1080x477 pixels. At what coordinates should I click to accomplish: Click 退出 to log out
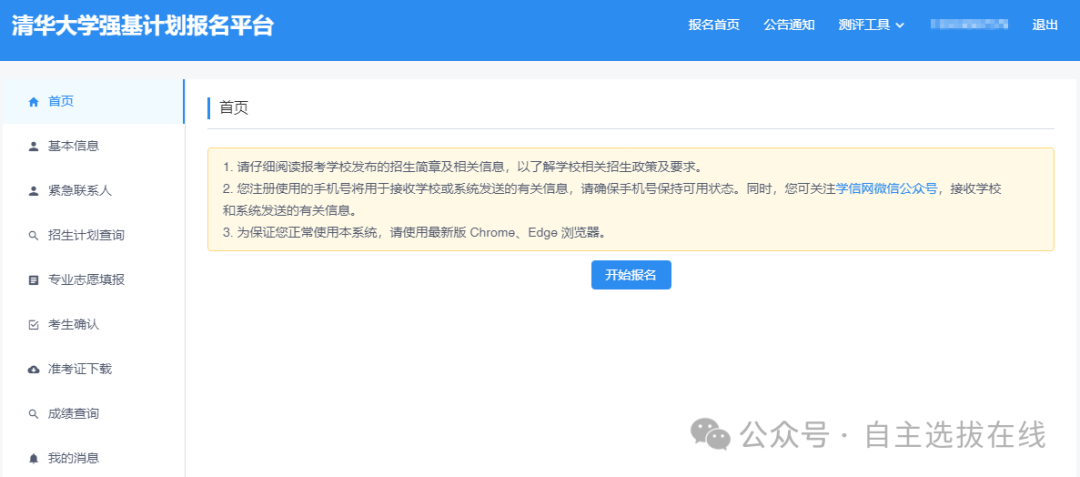click(x=1044, y=25)
